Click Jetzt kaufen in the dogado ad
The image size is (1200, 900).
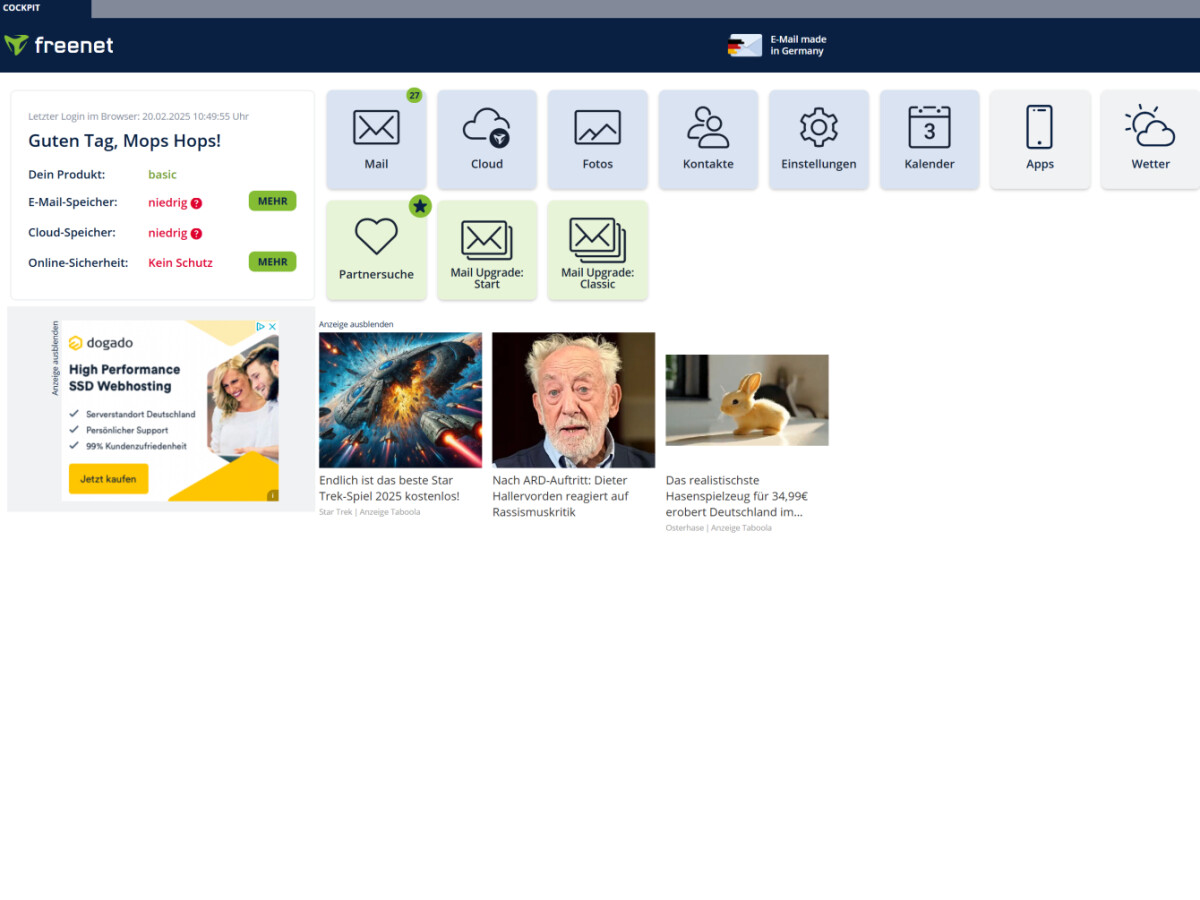(107, 479)
